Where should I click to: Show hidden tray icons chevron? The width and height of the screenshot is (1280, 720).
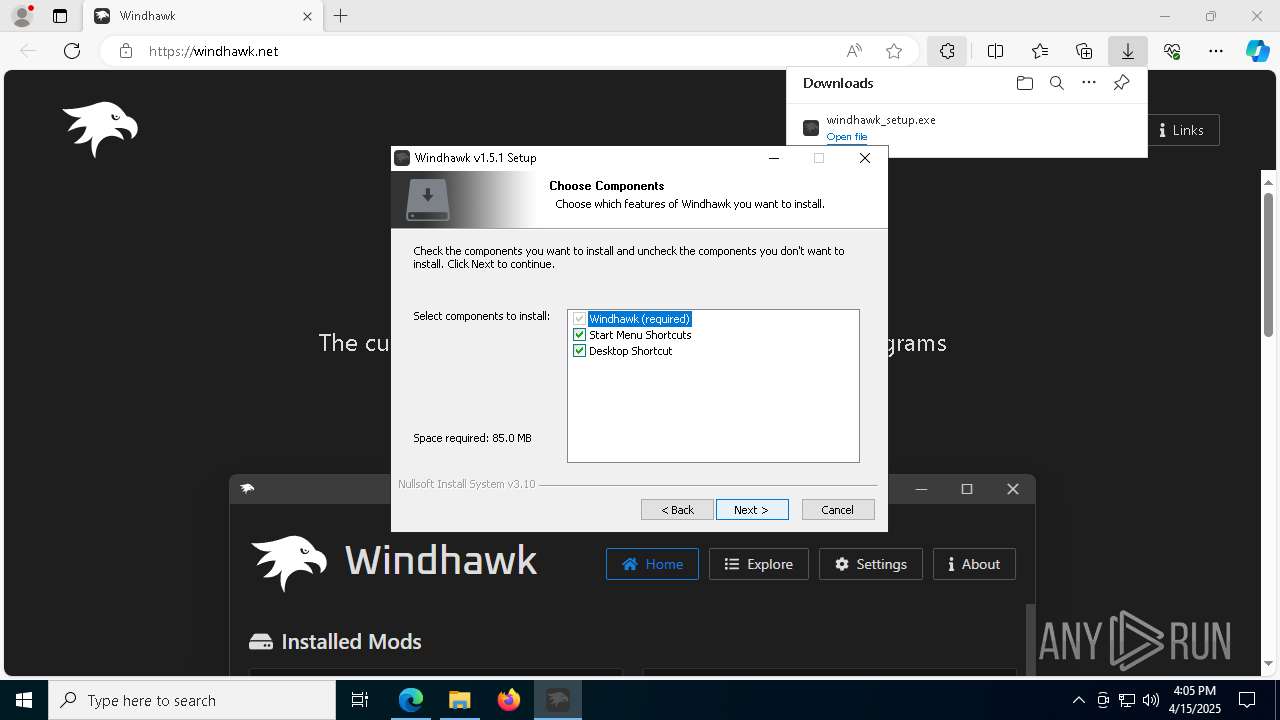[x=1078, y=700]
